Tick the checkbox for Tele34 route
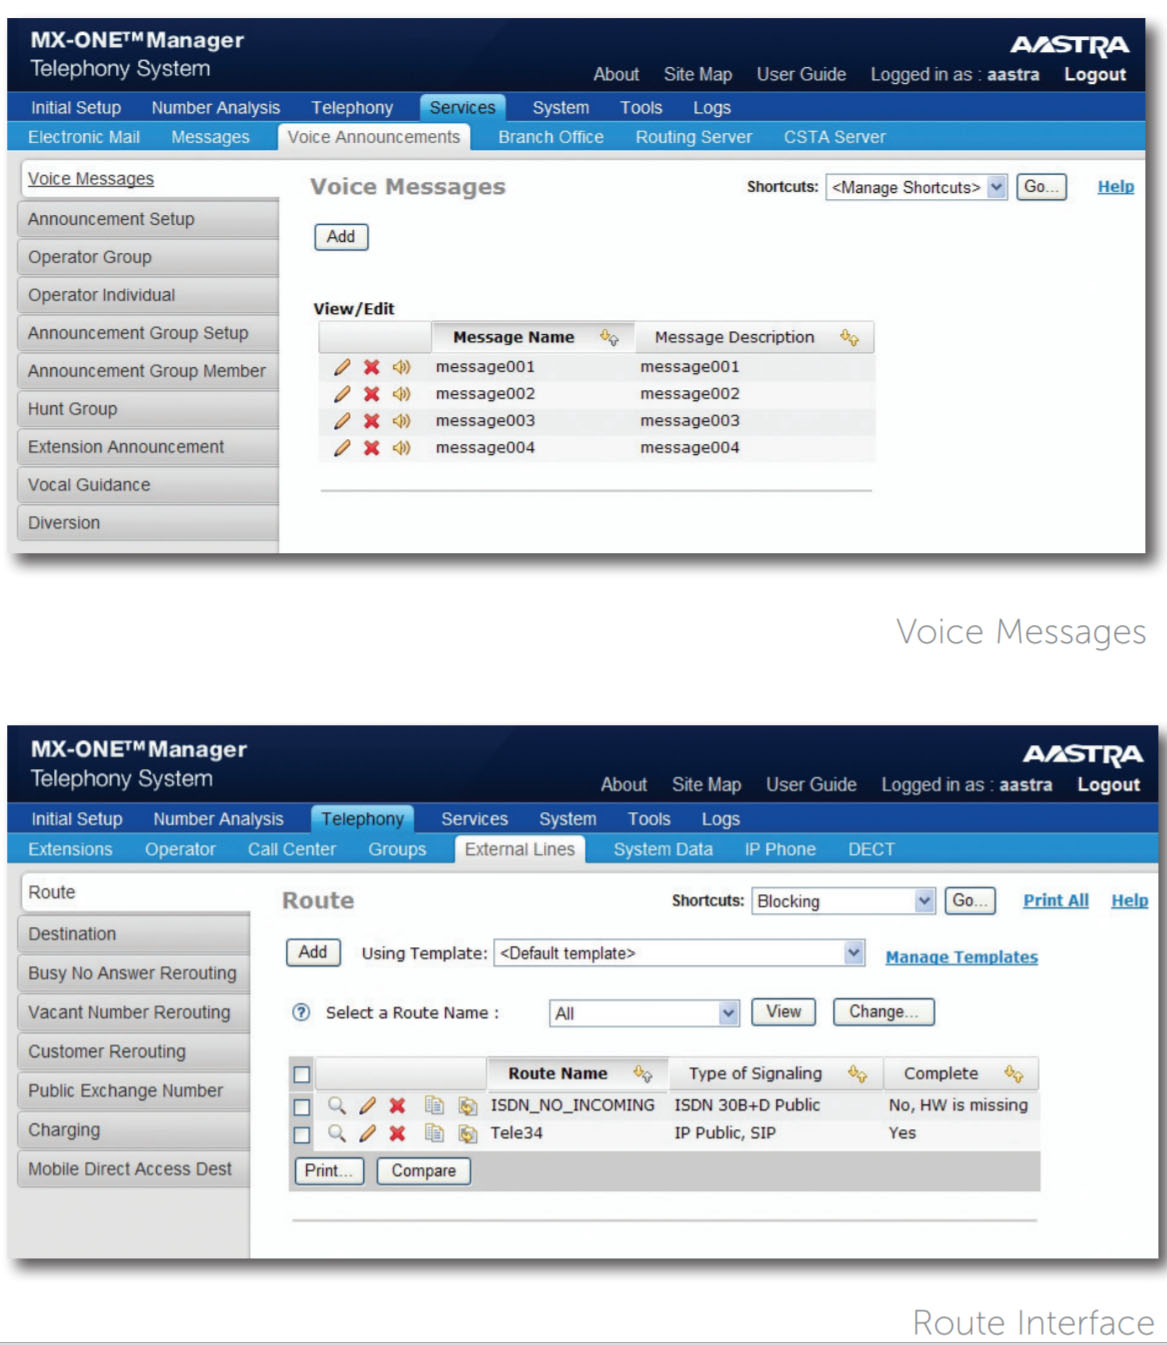Image resolution: width=1167 pixels, height=1345 pixels. pyautogui.click(x=302, y=1135)
